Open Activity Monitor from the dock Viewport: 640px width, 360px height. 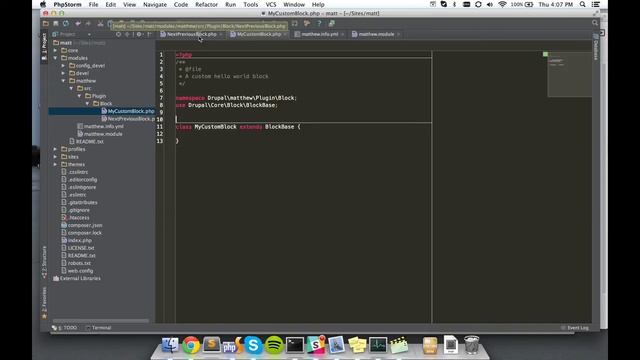tap(378, 345)
